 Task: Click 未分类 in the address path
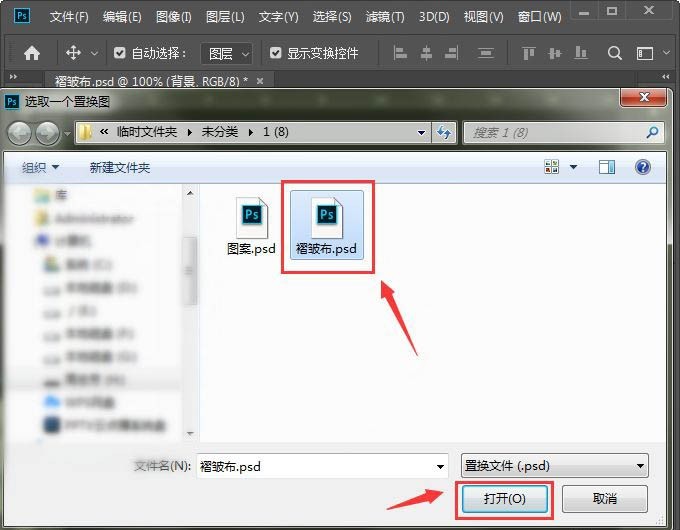220,132
